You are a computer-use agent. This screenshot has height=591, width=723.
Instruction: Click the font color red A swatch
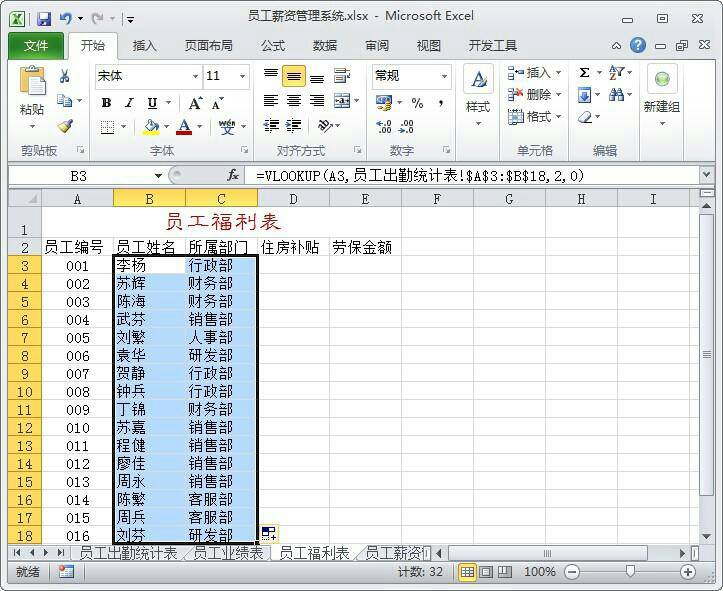pyautogui.click(x=183, y=127)
